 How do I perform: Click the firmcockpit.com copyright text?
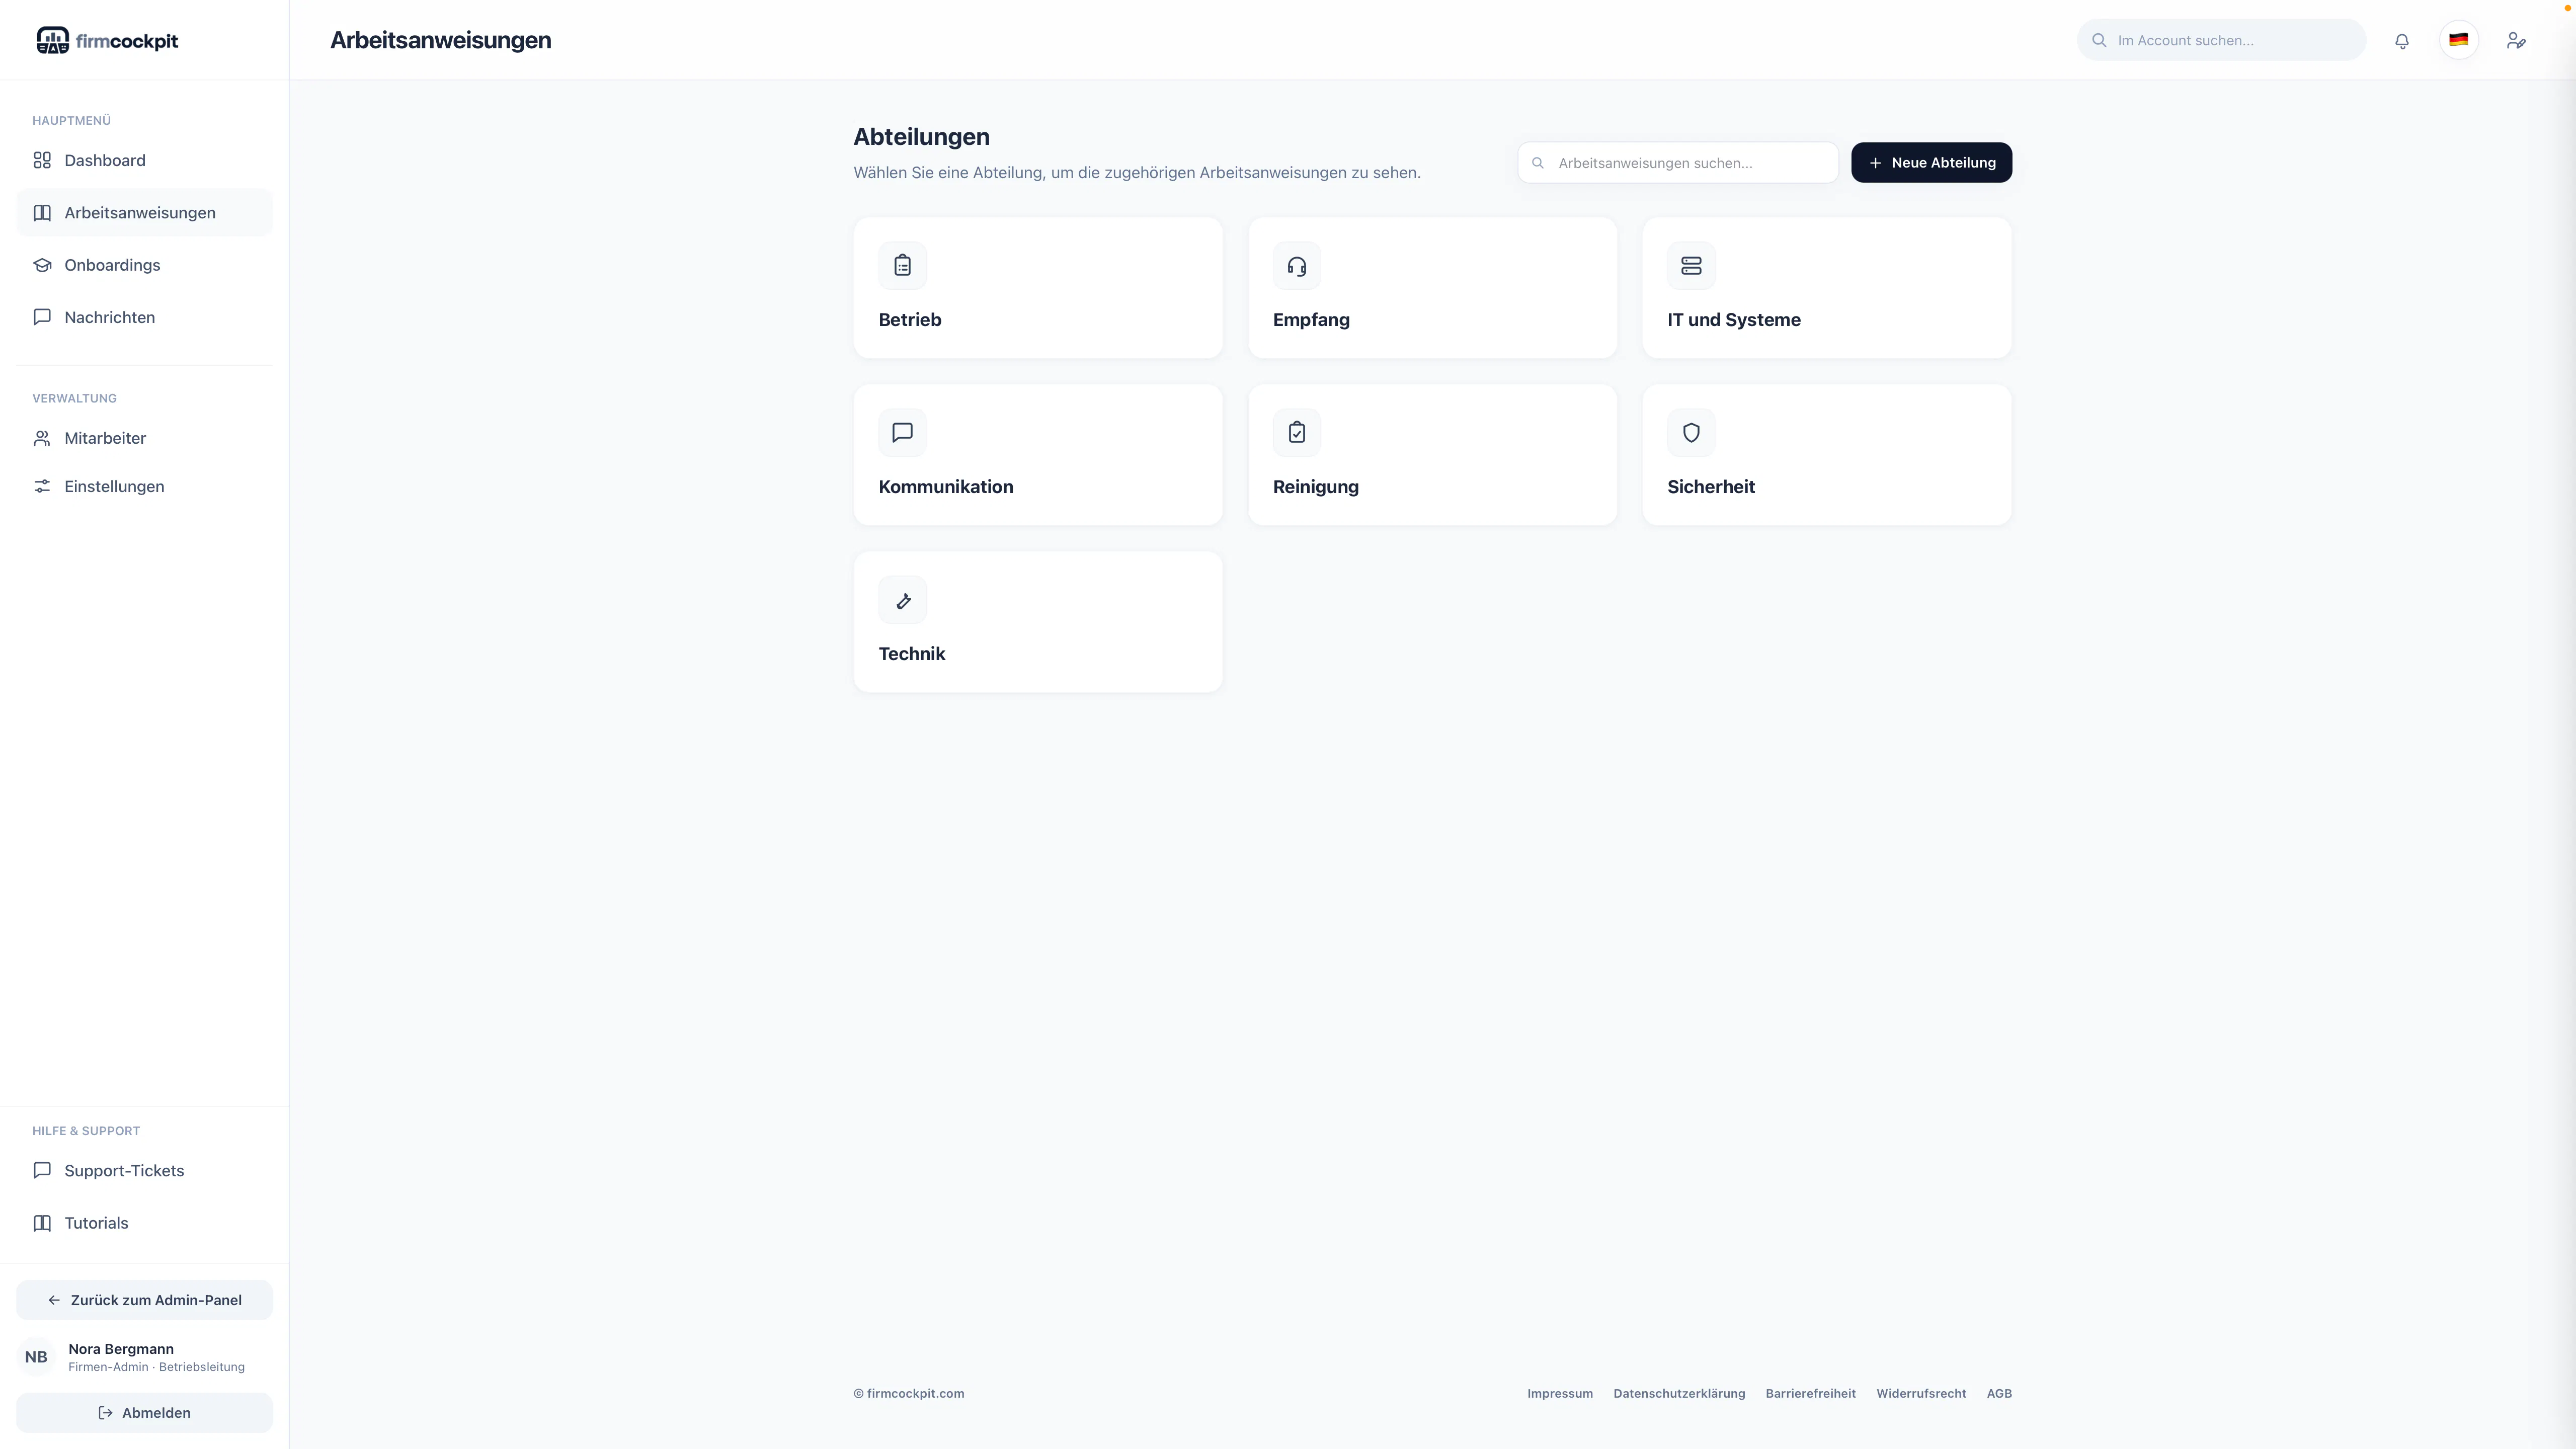[x=909, y=1393]
